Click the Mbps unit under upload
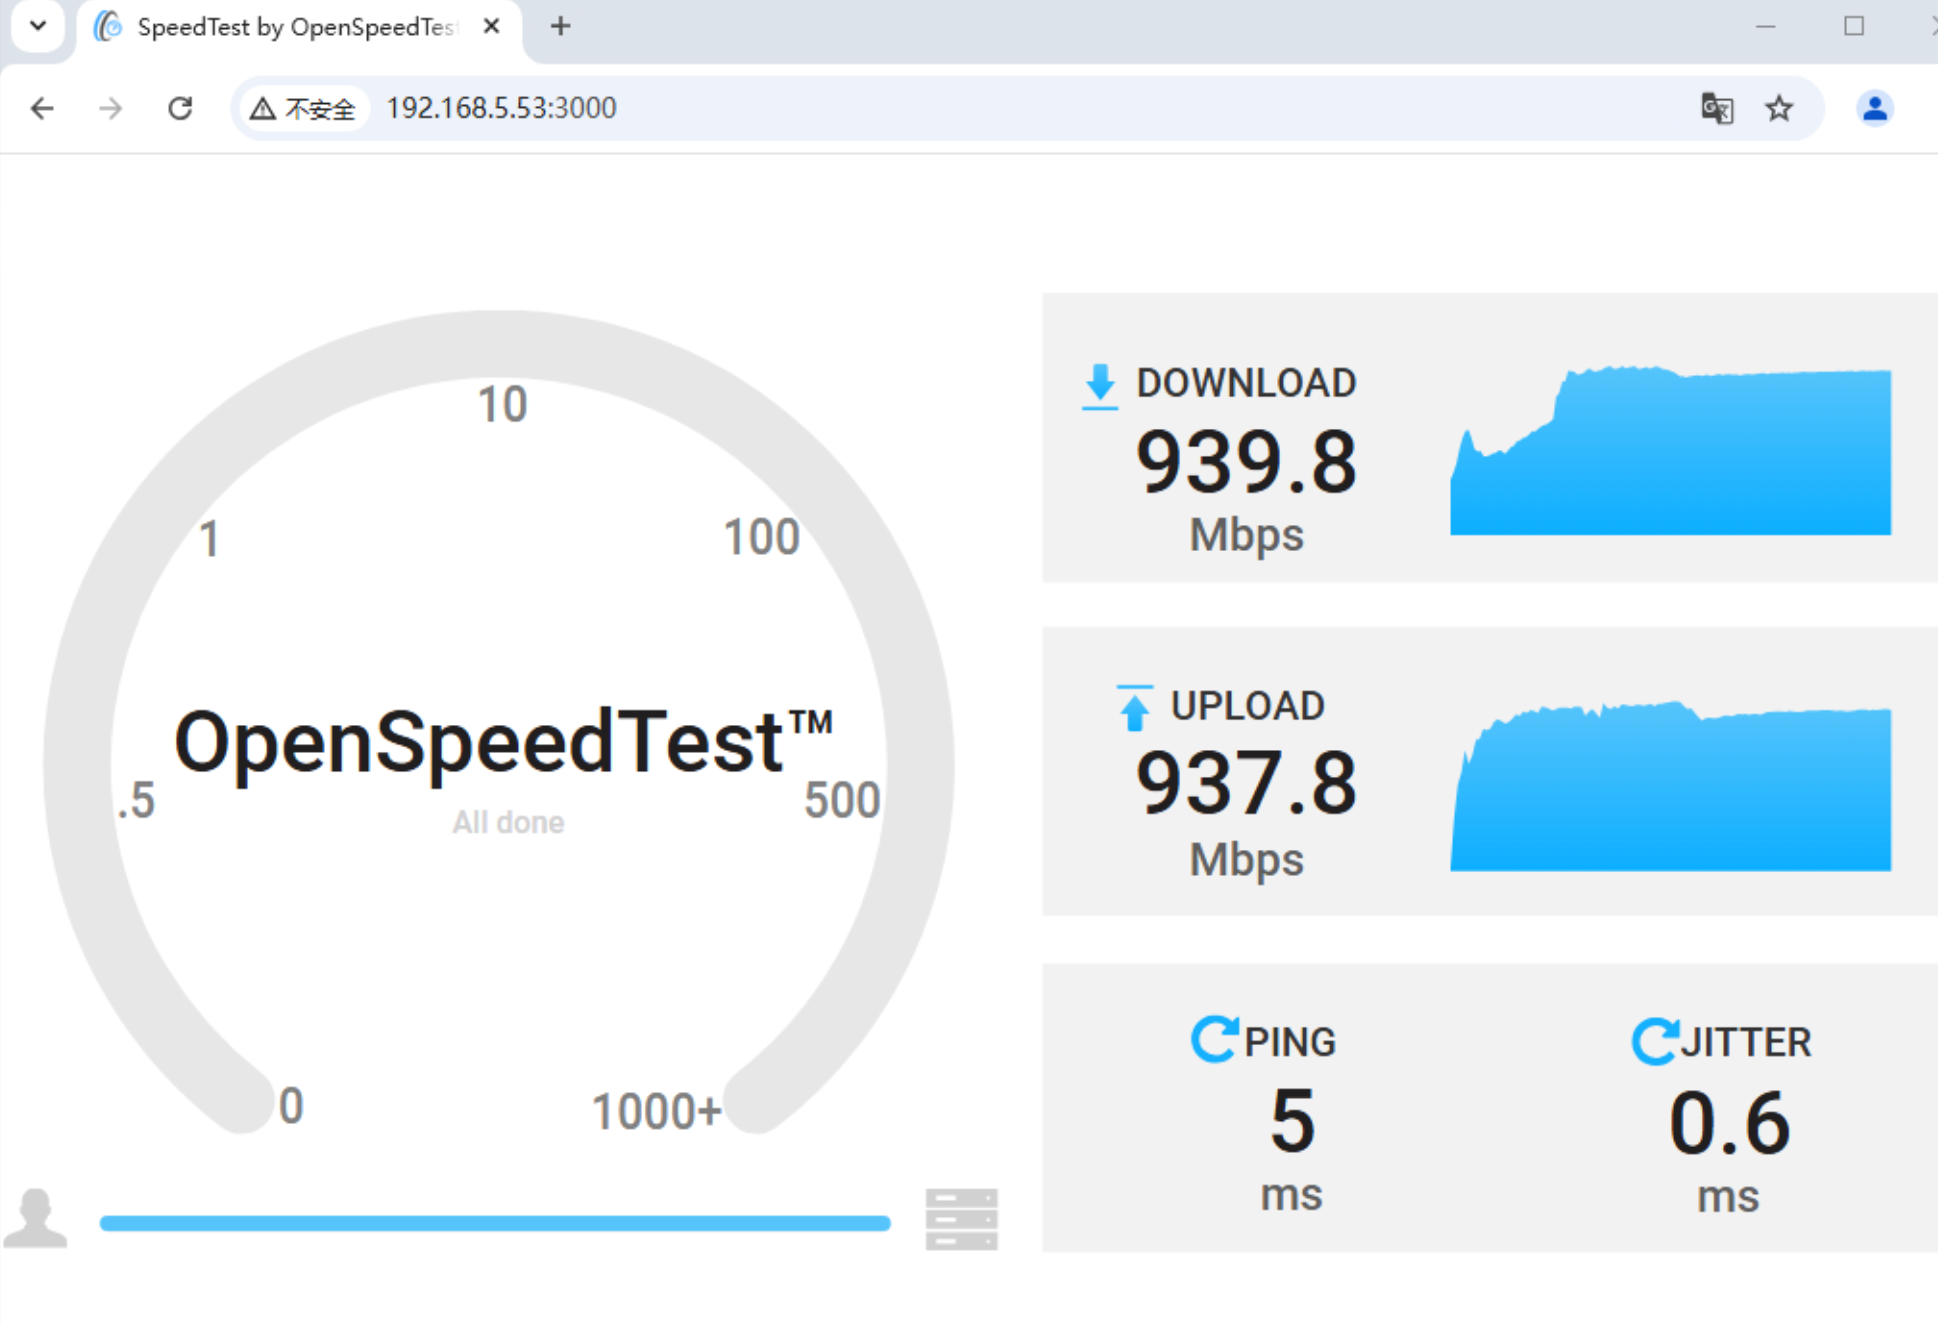Viewport: 1938px width, 1324px height. click(x=1246, y=859)
